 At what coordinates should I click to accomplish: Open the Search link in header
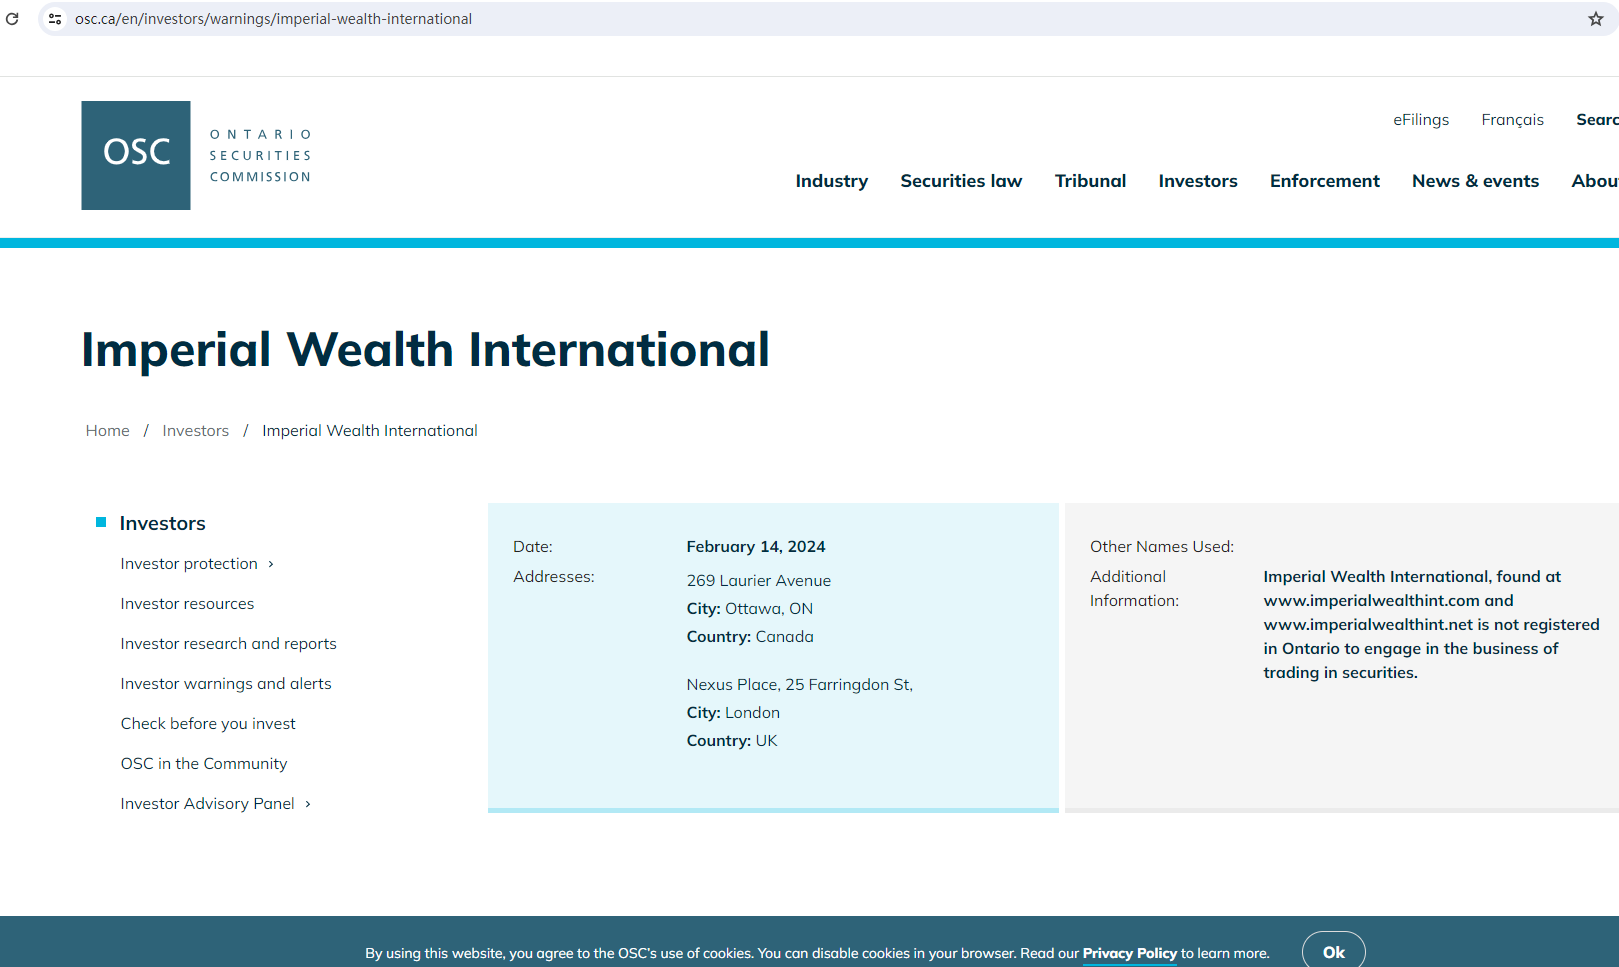click(1597, 120)
